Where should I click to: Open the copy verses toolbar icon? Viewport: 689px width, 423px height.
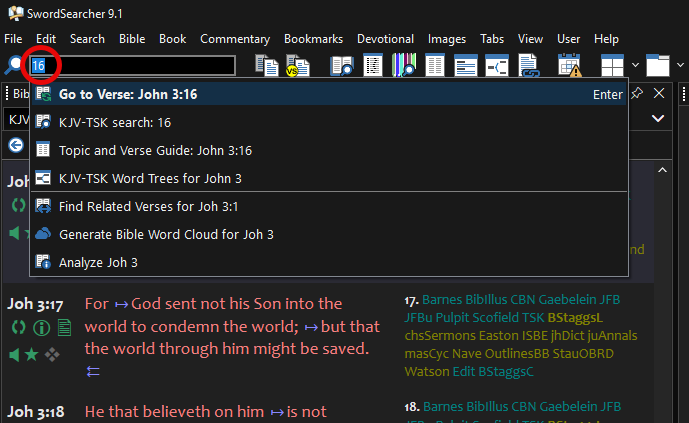tap(267, 65)
